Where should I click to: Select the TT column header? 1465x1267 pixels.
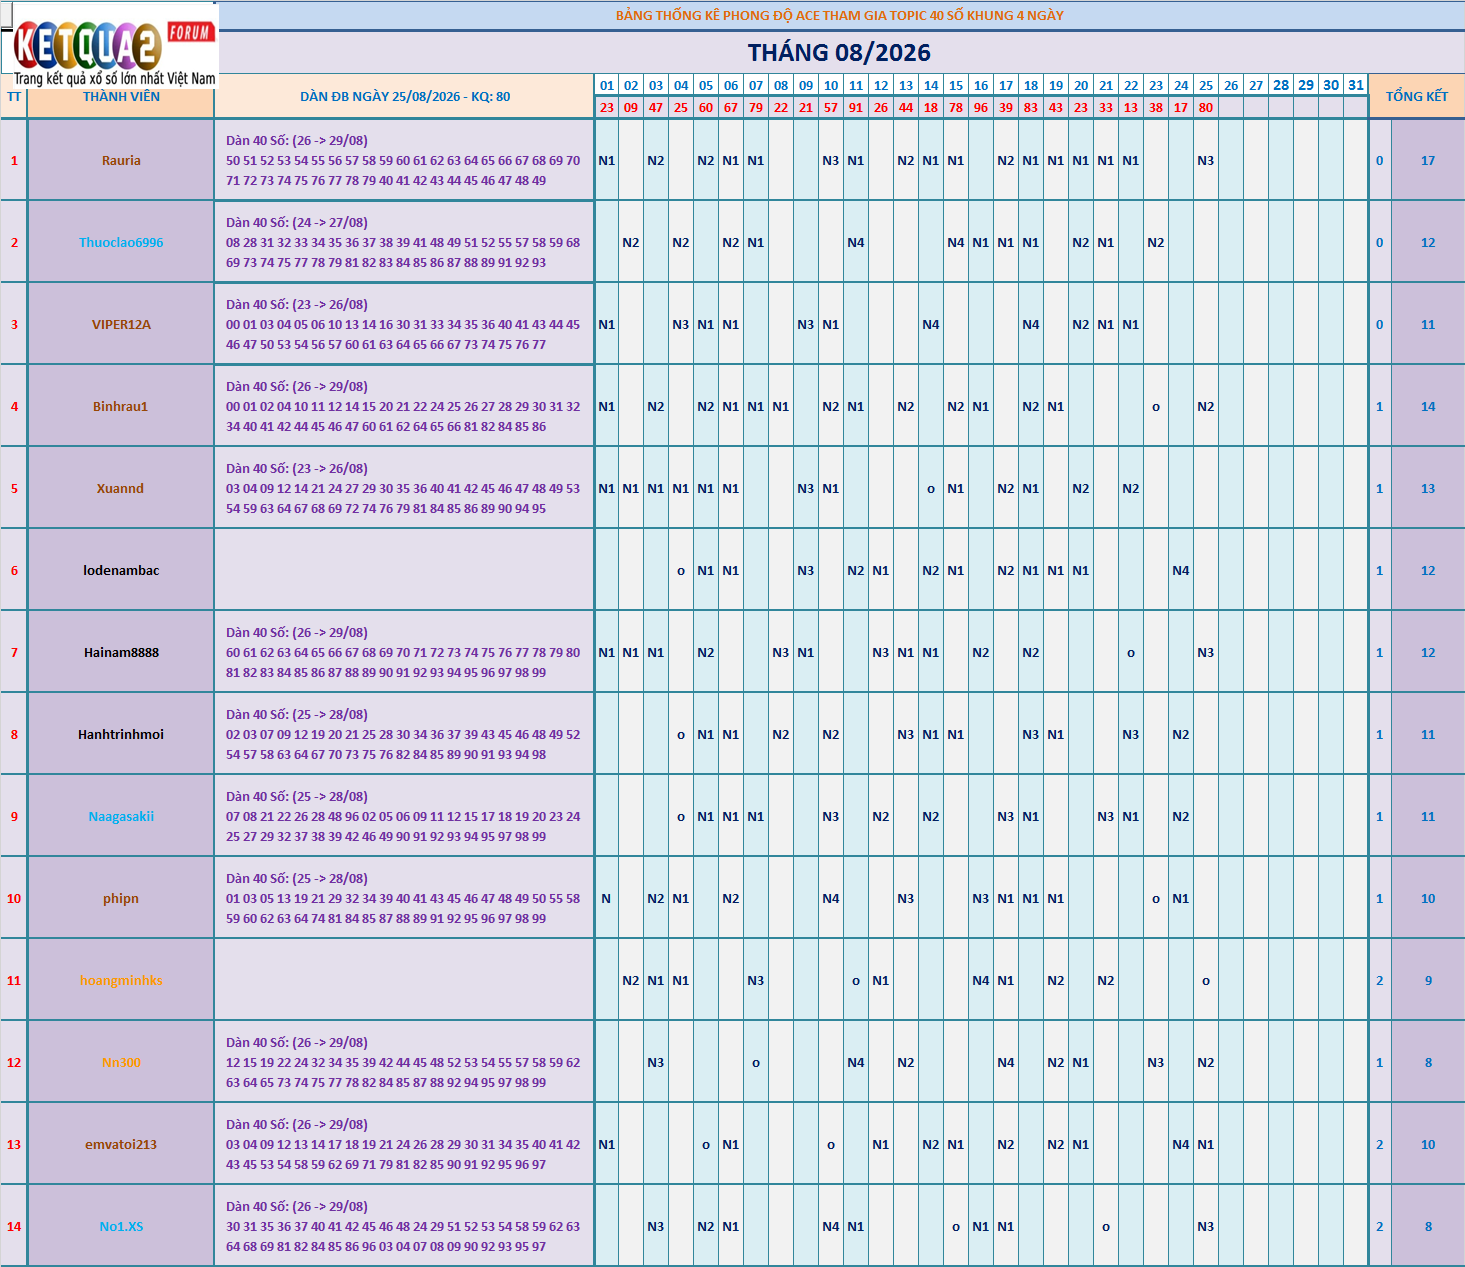pyautogui.click(x=14, y=97)
